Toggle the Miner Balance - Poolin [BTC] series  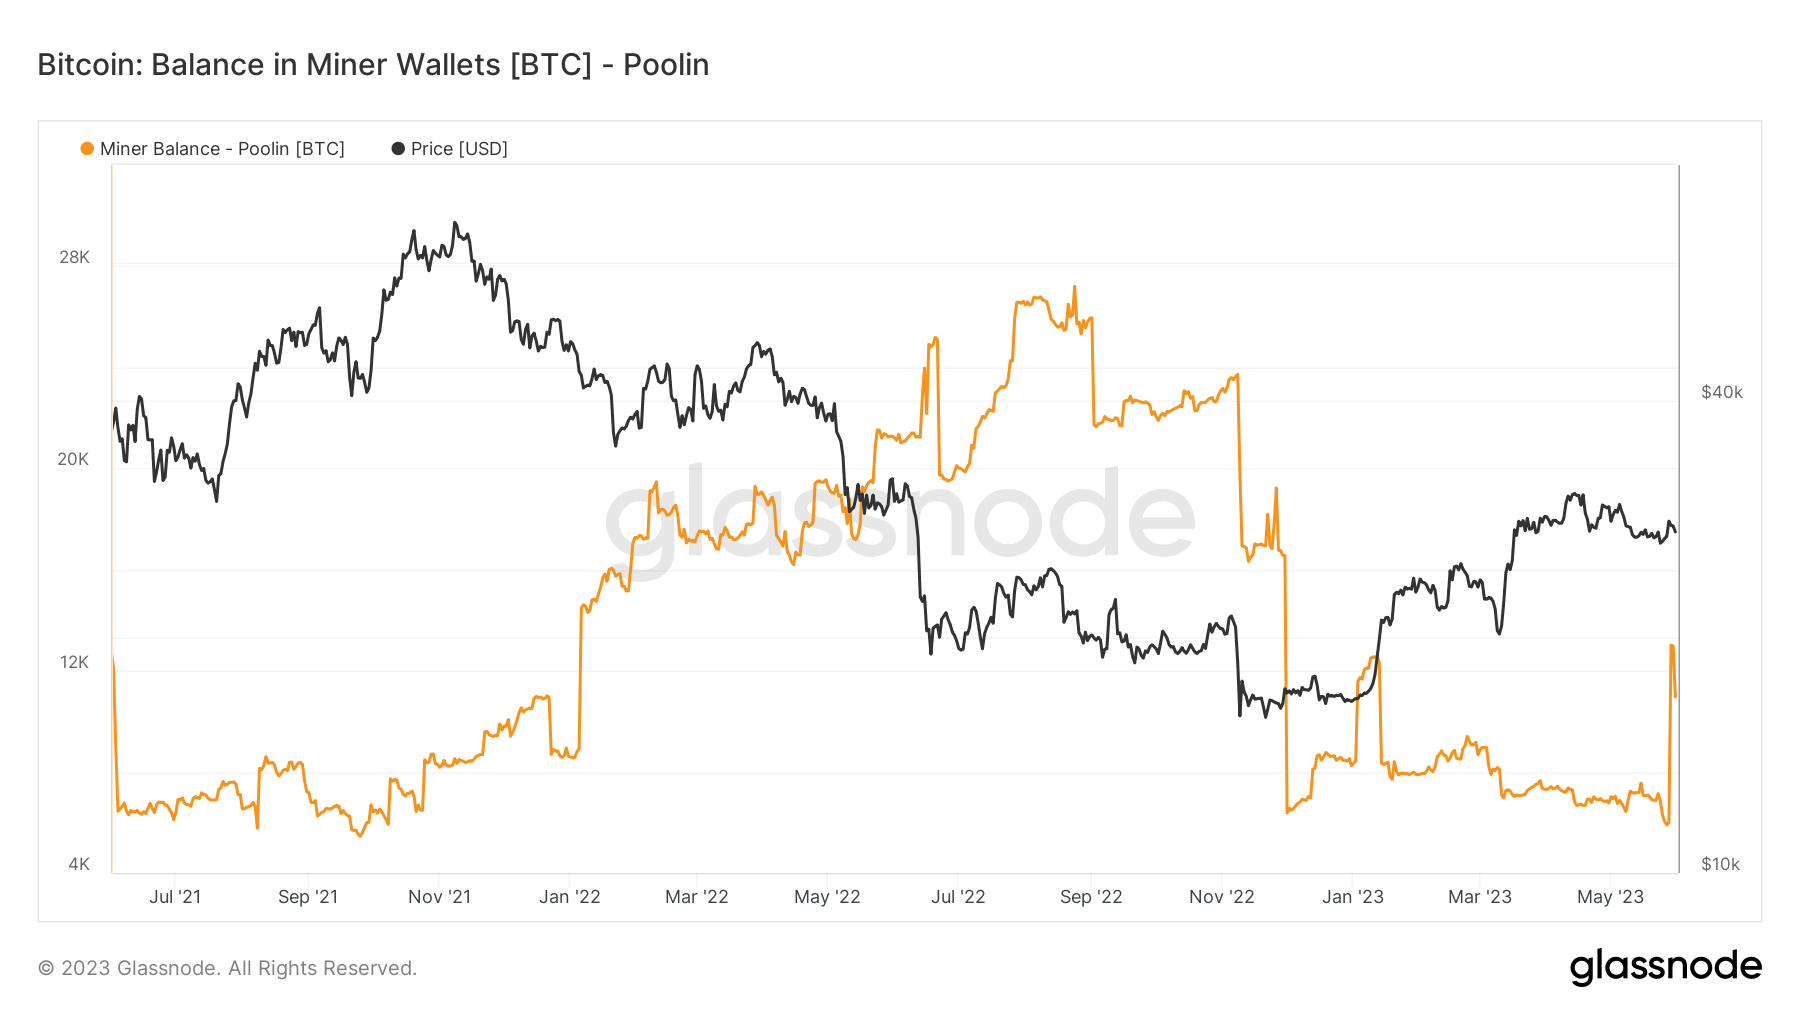click(x=222, y=149)
